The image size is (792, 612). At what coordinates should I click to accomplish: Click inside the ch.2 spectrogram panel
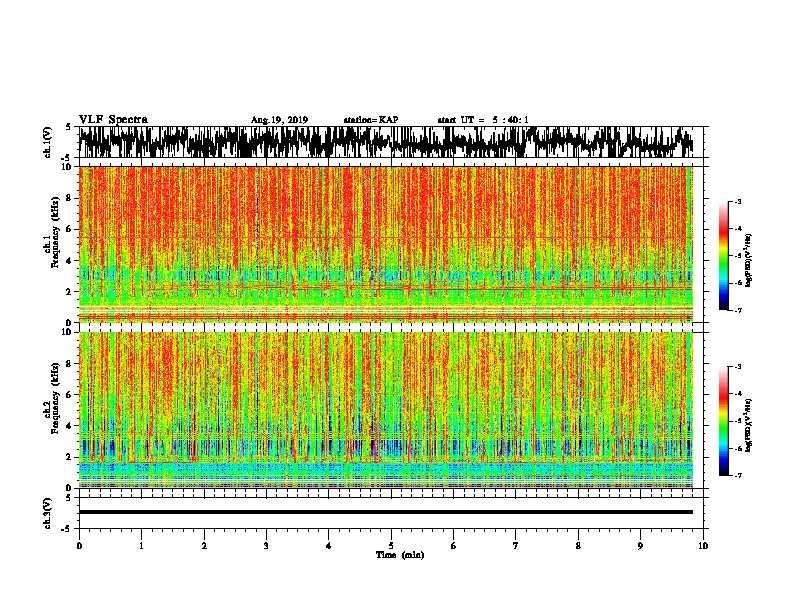click(386, 410)
